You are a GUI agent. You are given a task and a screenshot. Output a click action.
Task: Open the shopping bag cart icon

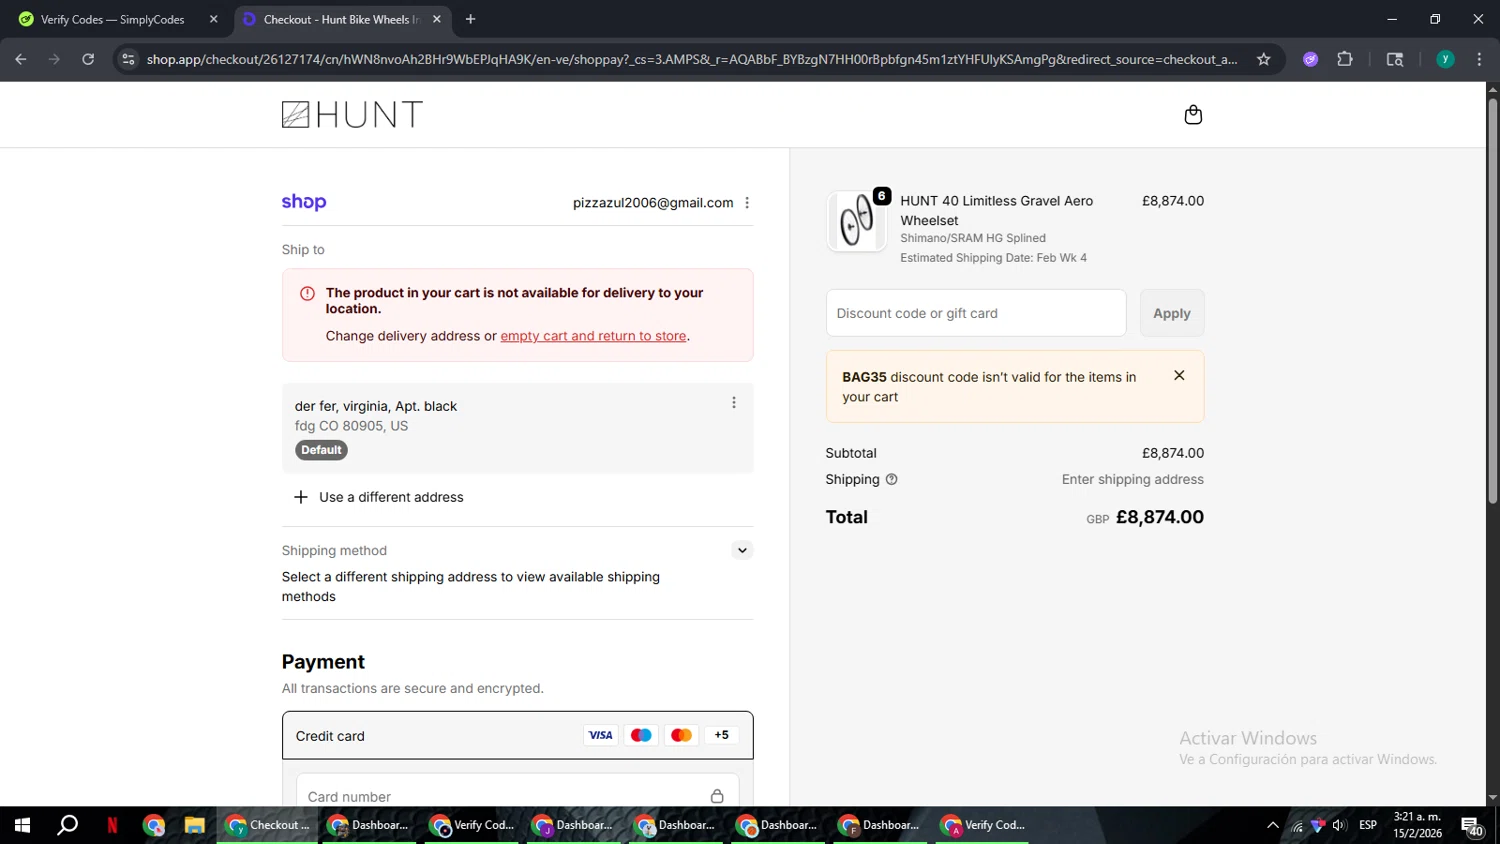(1193, 115)
